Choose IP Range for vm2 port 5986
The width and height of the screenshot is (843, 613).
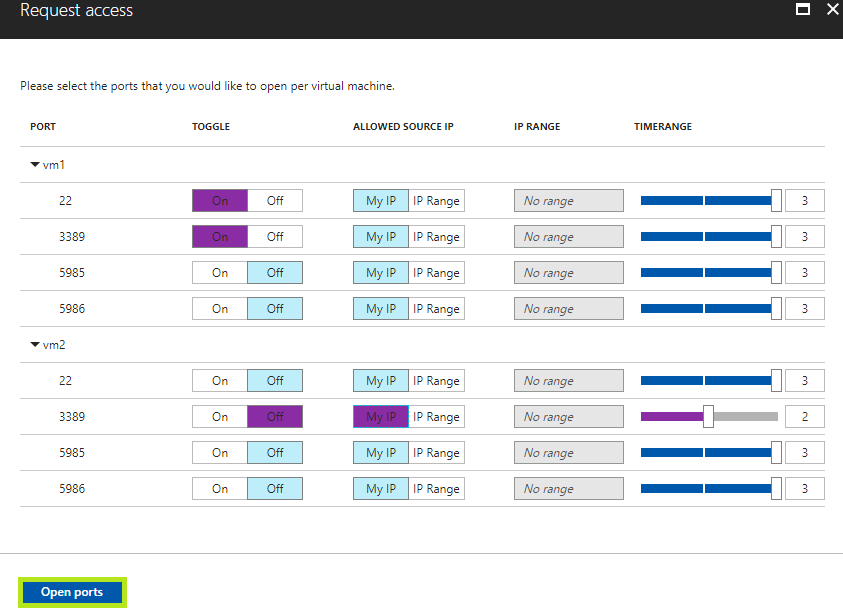tap(436, 489)
